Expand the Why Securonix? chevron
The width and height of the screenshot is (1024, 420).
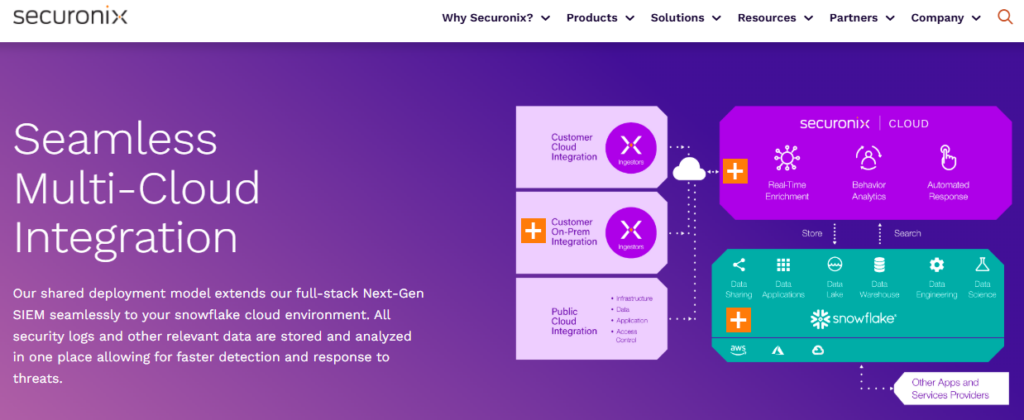pos(545,18)
